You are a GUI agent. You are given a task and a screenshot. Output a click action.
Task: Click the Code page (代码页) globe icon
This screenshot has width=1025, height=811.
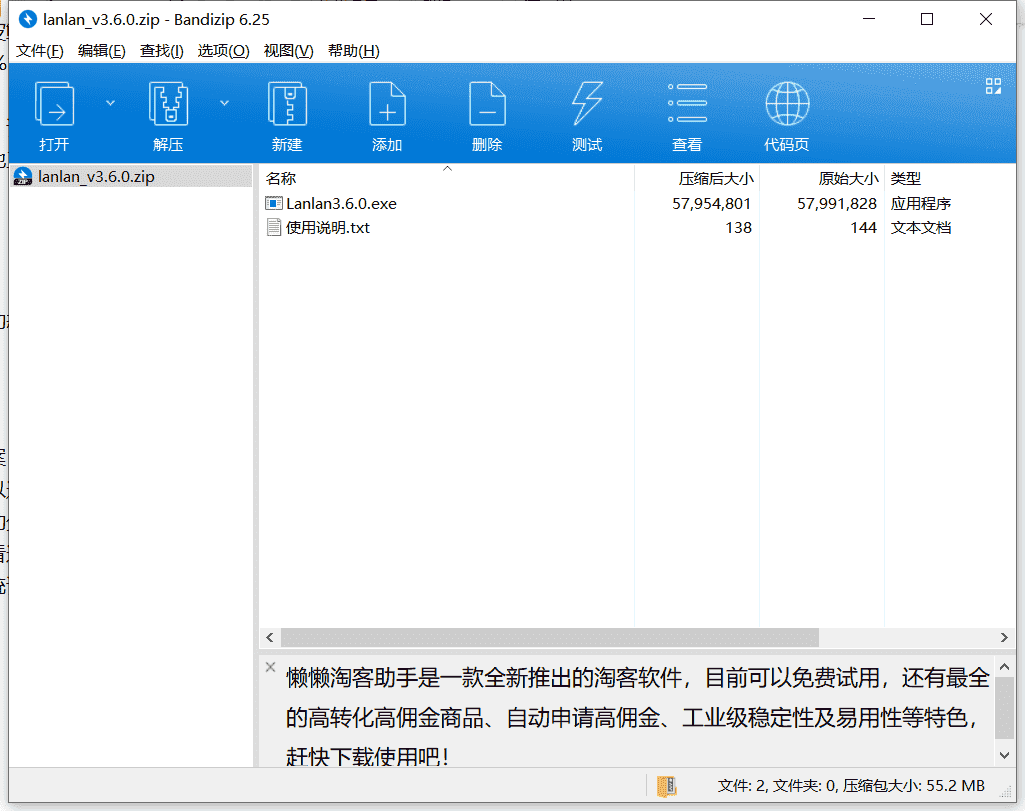click(787, 103)
